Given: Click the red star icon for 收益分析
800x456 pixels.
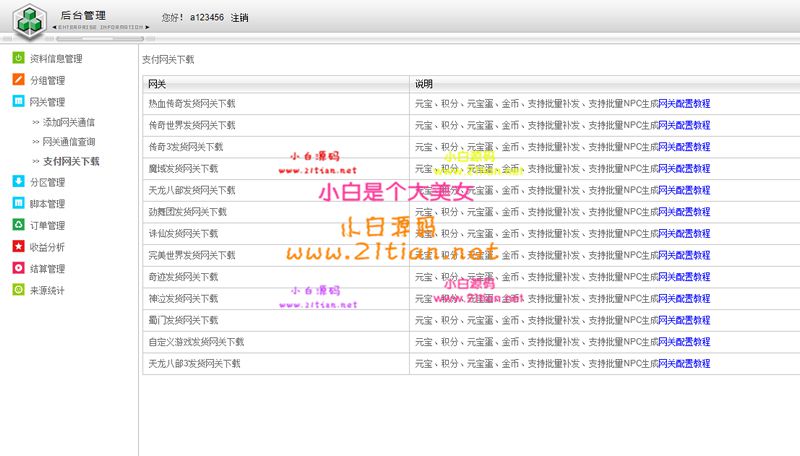Looking at the screenshot, I should click(x=18, y=247).
